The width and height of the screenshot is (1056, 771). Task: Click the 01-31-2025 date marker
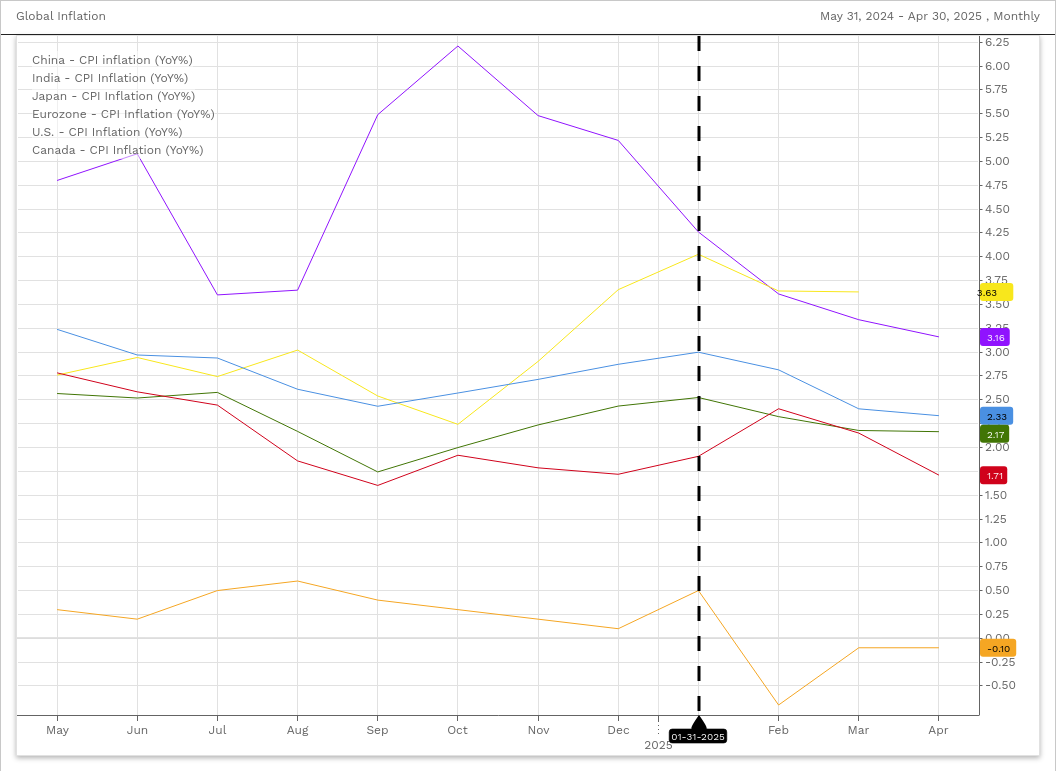click(698, 737)
